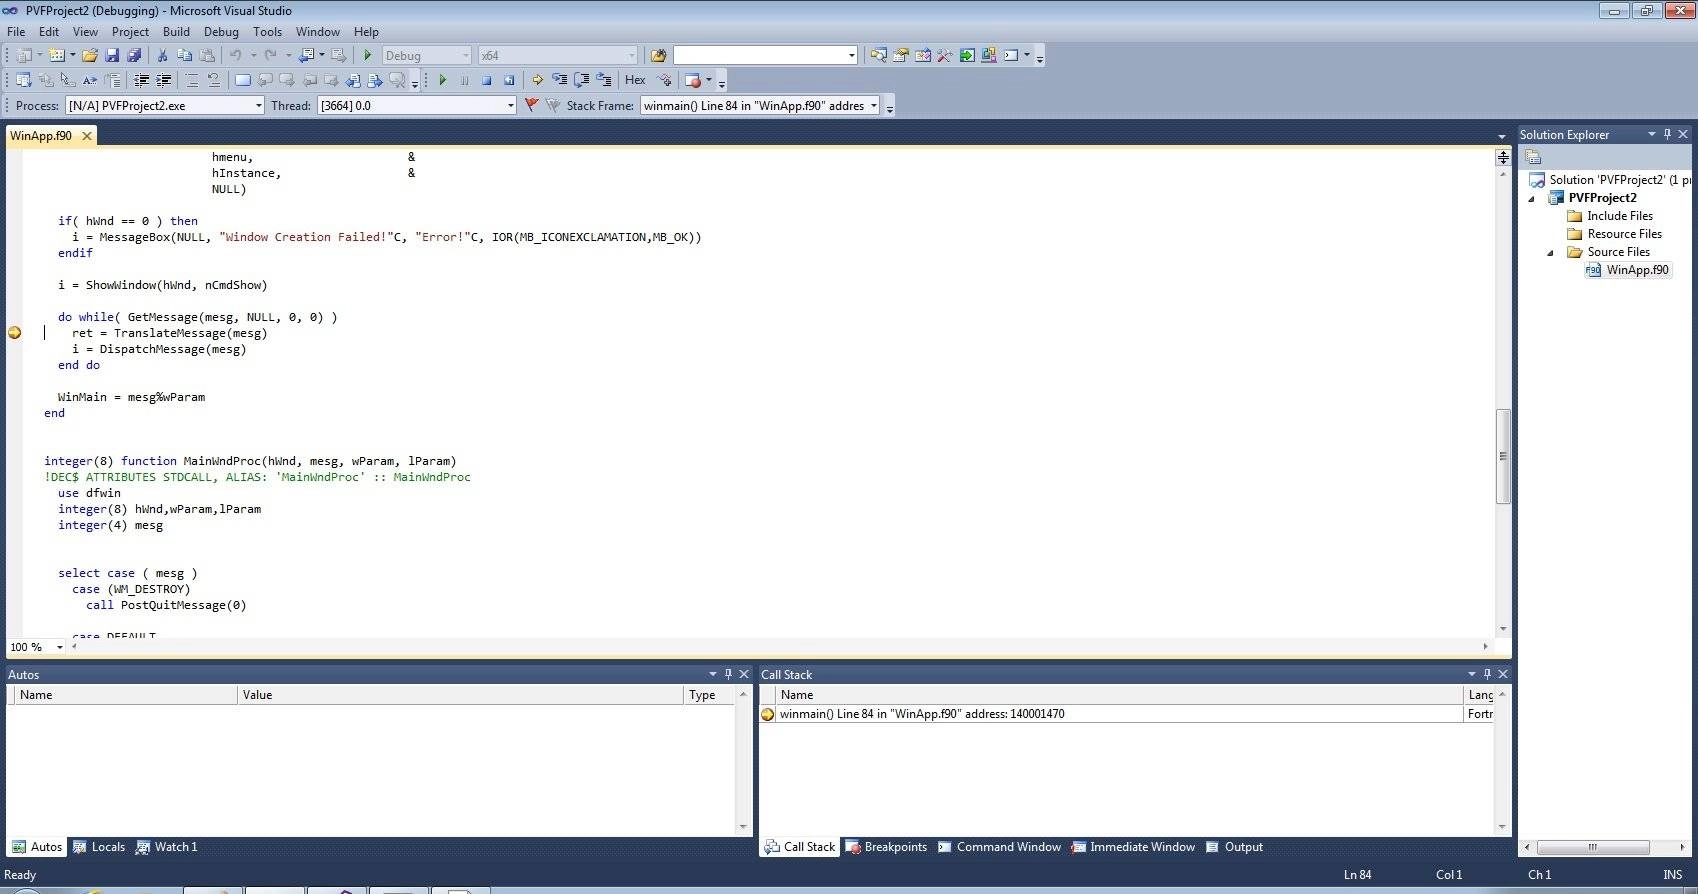The height and width of the screenshot is (894, 1698).
Task: Open the Command Window tab
Action: [999, 847]
